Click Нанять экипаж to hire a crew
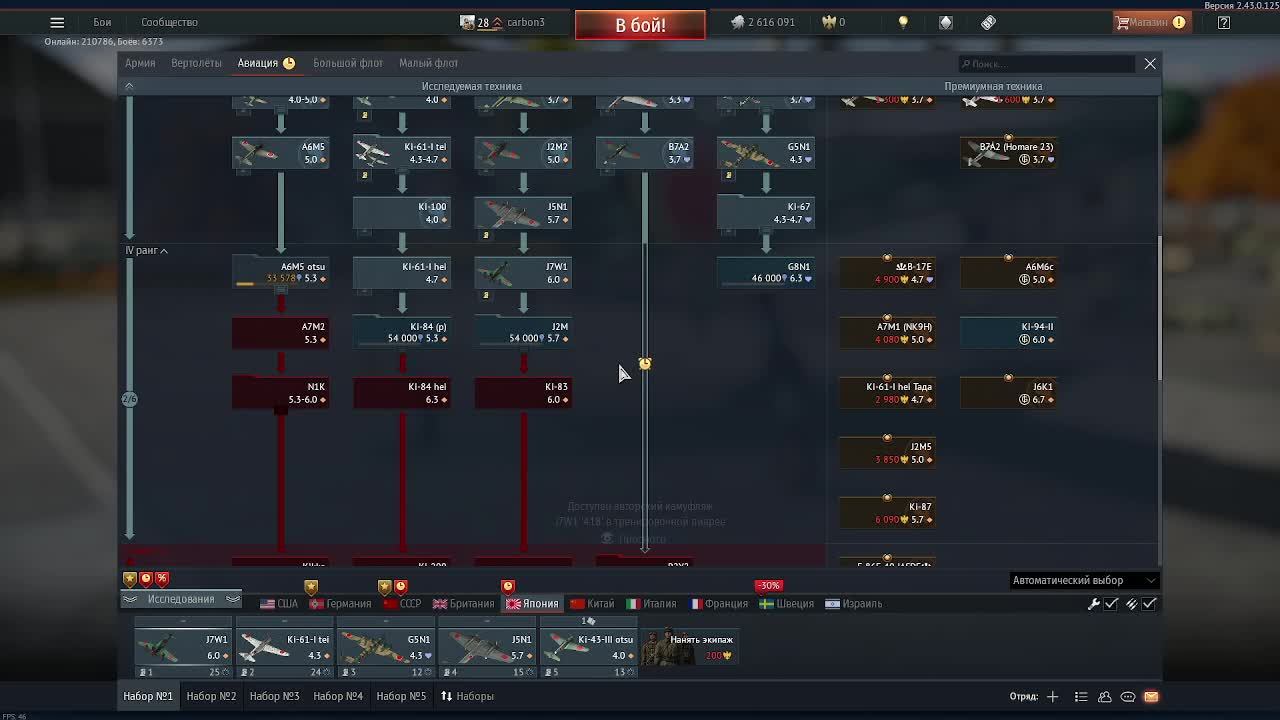This screenshot has height=720, width=1280. (x=690, y=647)
